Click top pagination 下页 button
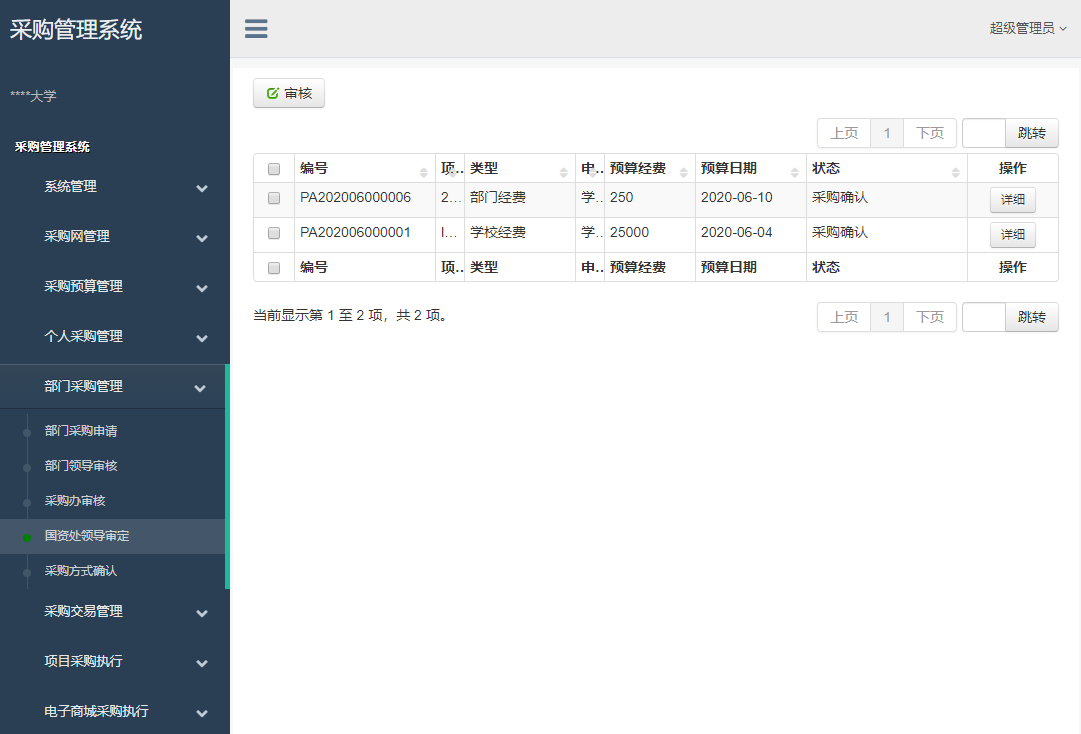 tap(929, 133)
